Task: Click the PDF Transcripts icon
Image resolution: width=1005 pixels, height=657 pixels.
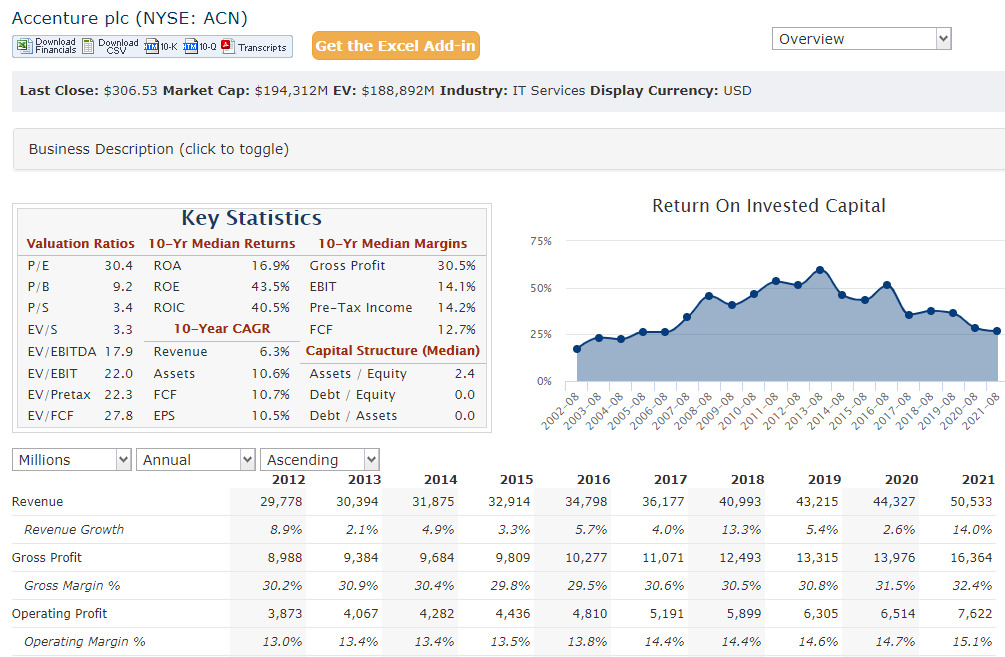Action: coord(227,46)
